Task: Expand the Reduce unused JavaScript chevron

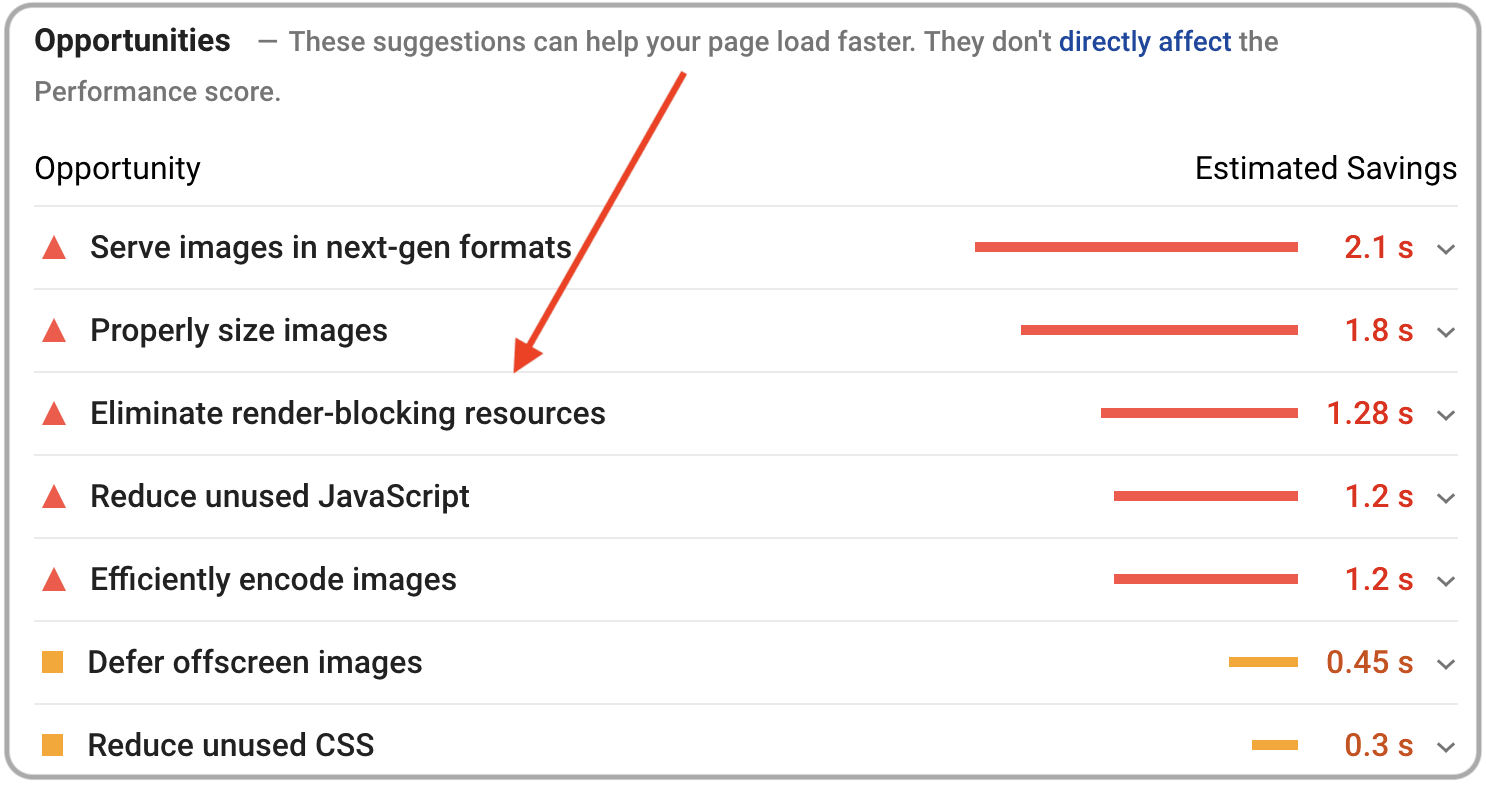Action: tap(1445, 498)
